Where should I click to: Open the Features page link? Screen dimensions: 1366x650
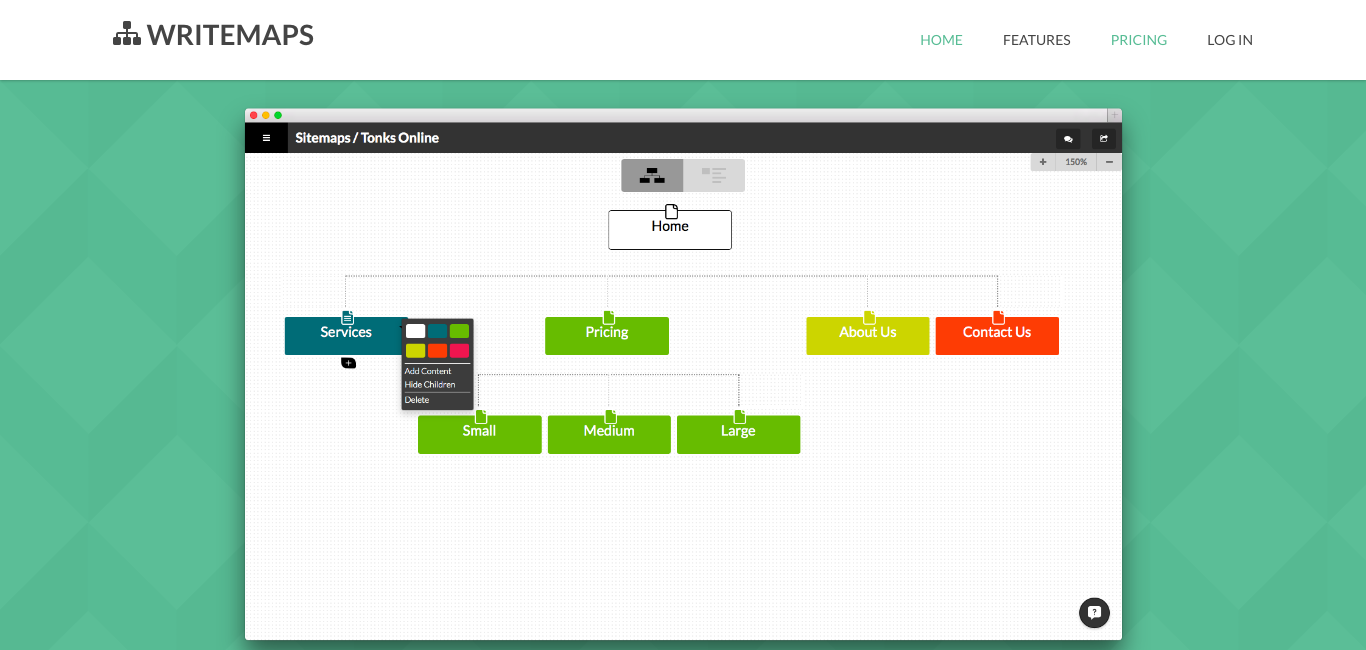[1036, 40]
